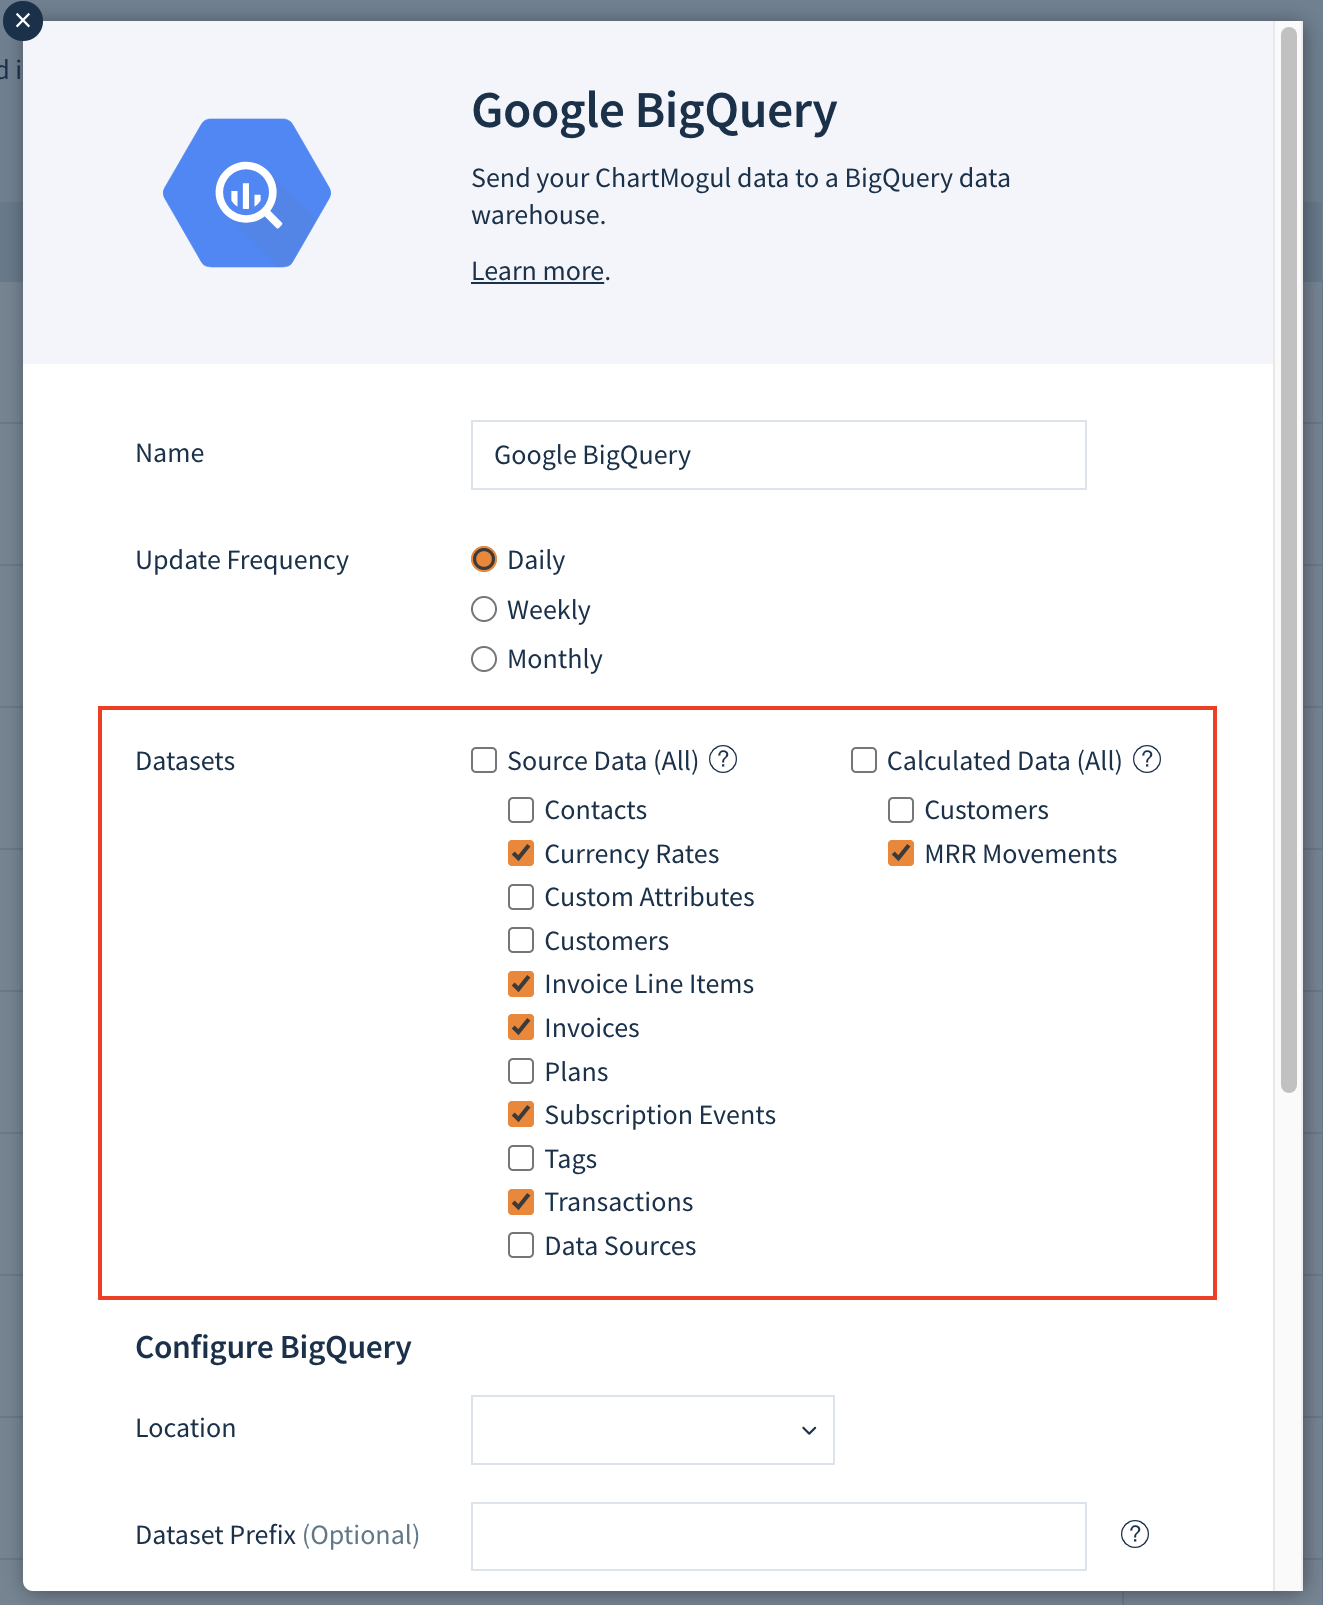1323x1605 pixels.
Task: Enable the Tags dataset
Action: tap(521, 1158)
